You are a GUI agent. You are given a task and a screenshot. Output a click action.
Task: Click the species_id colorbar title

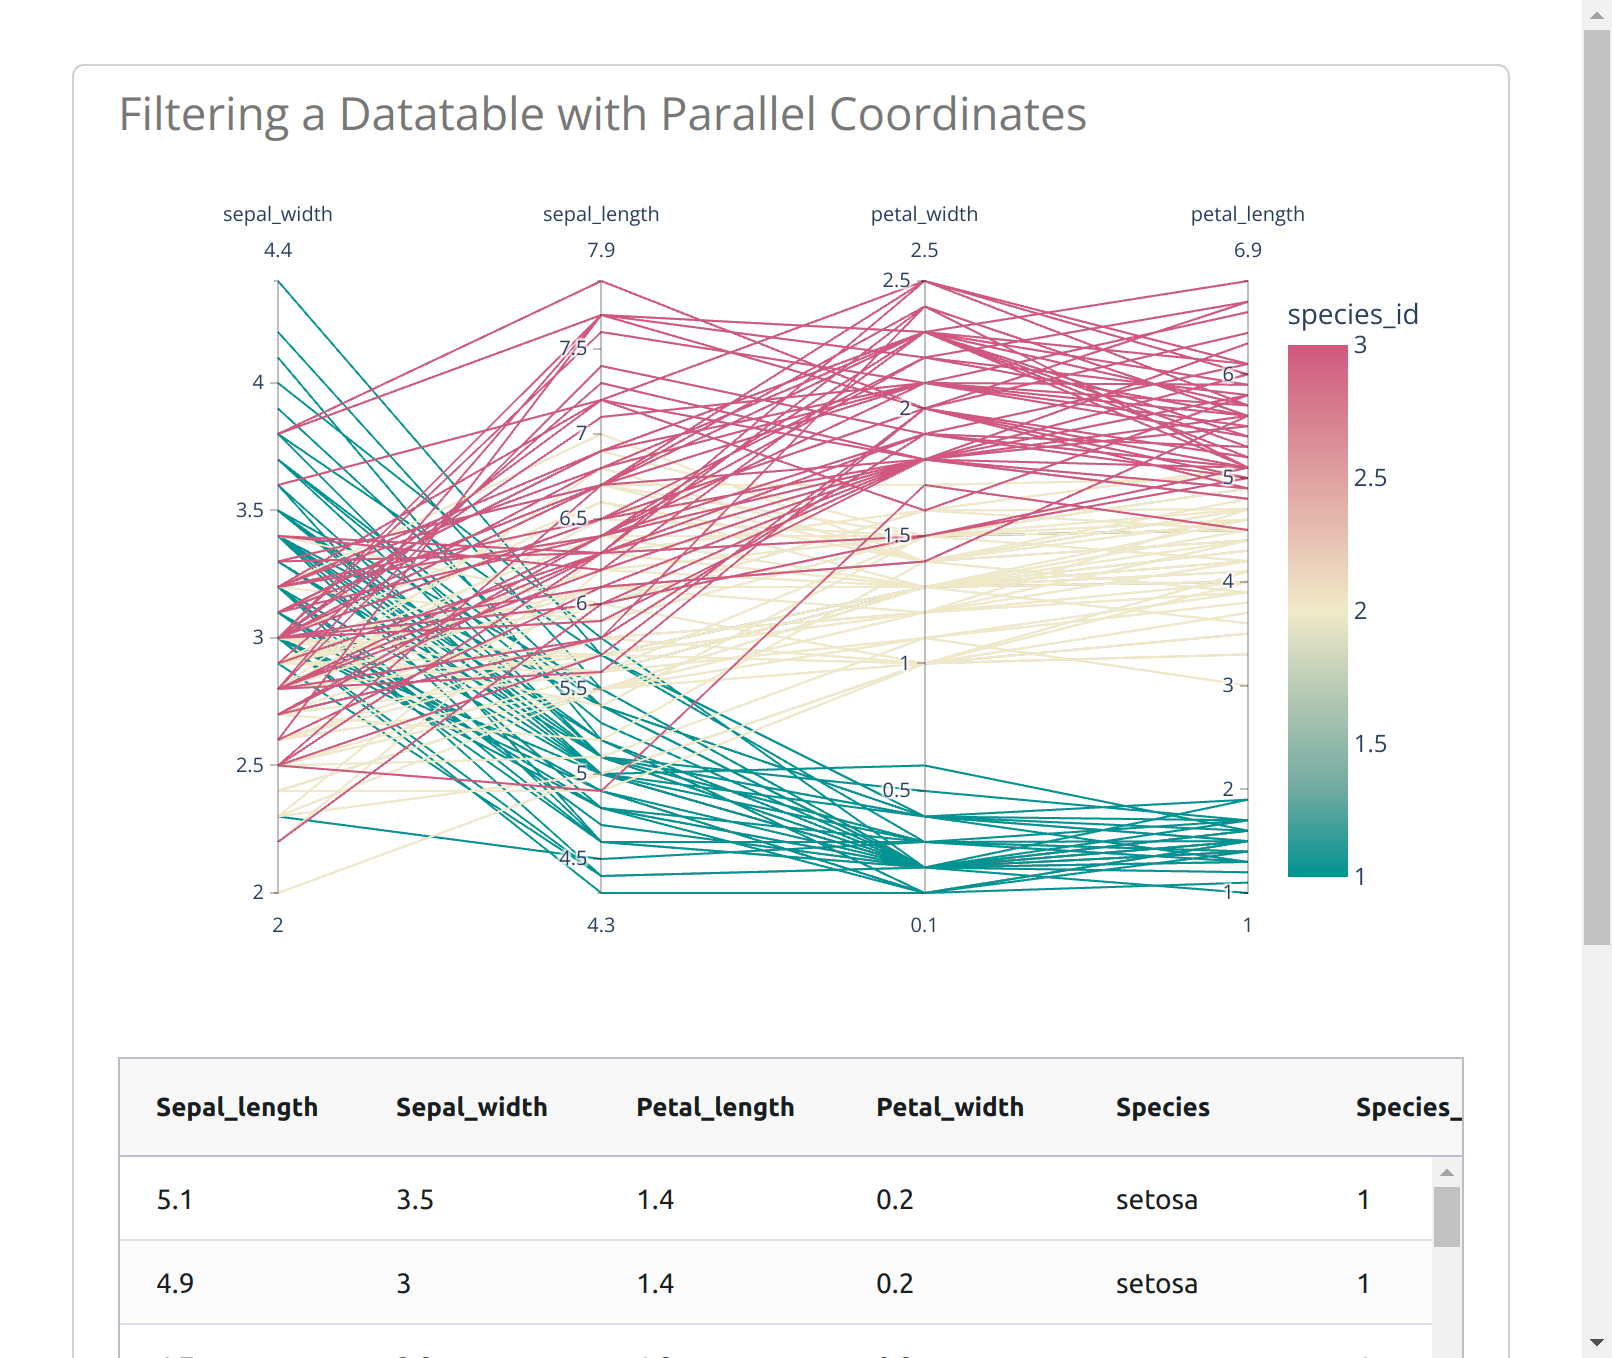coord(1352,314)
